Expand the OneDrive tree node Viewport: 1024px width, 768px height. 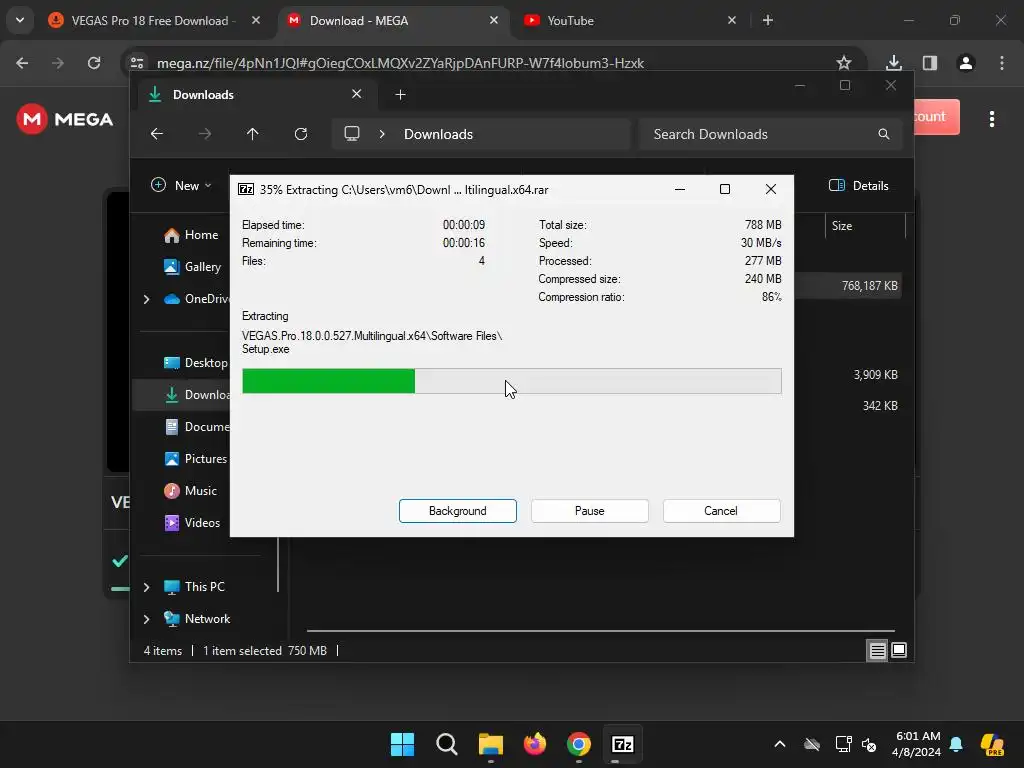[146, 299]
